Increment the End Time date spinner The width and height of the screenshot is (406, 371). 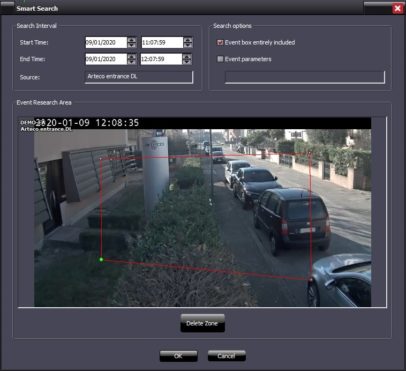[132, 56]
